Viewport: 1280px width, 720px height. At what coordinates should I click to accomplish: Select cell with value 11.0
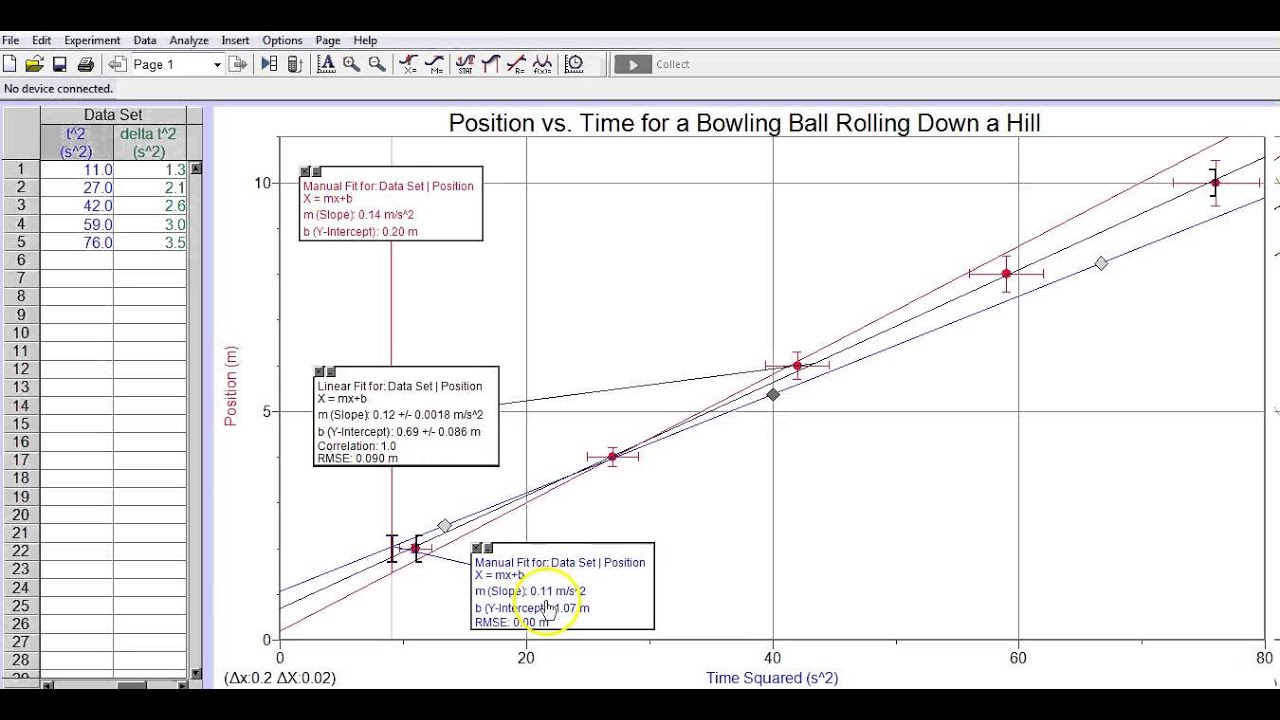[77, 170]
